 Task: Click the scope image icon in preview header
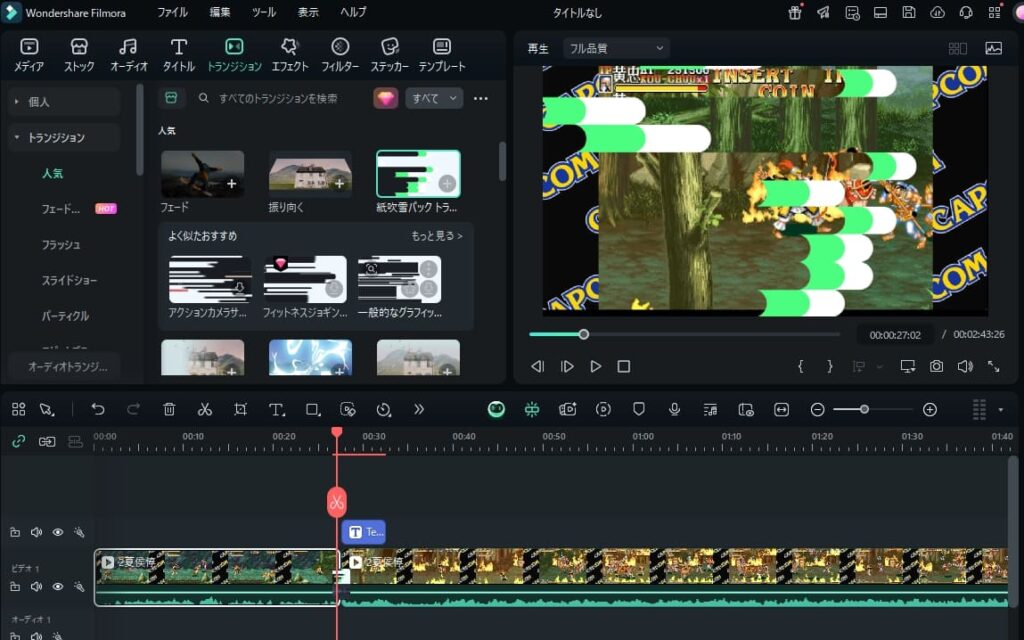point(993,48)
